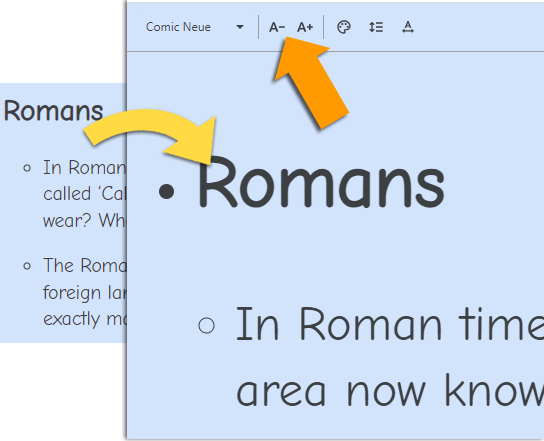The height and width of the screenshot is (441, 544).
Task: Click the 'foreign lar' text in left panel
Action: pos(85,292)
